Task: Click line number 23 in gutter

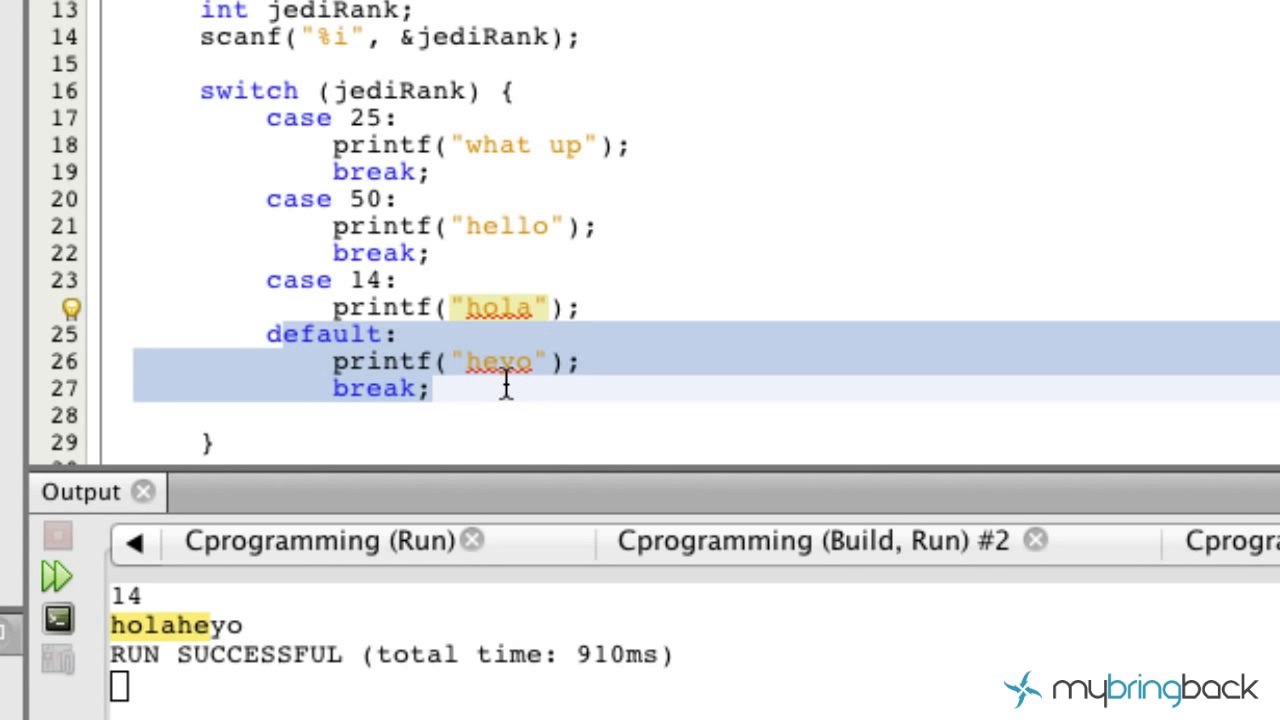Action: [64, 280]
